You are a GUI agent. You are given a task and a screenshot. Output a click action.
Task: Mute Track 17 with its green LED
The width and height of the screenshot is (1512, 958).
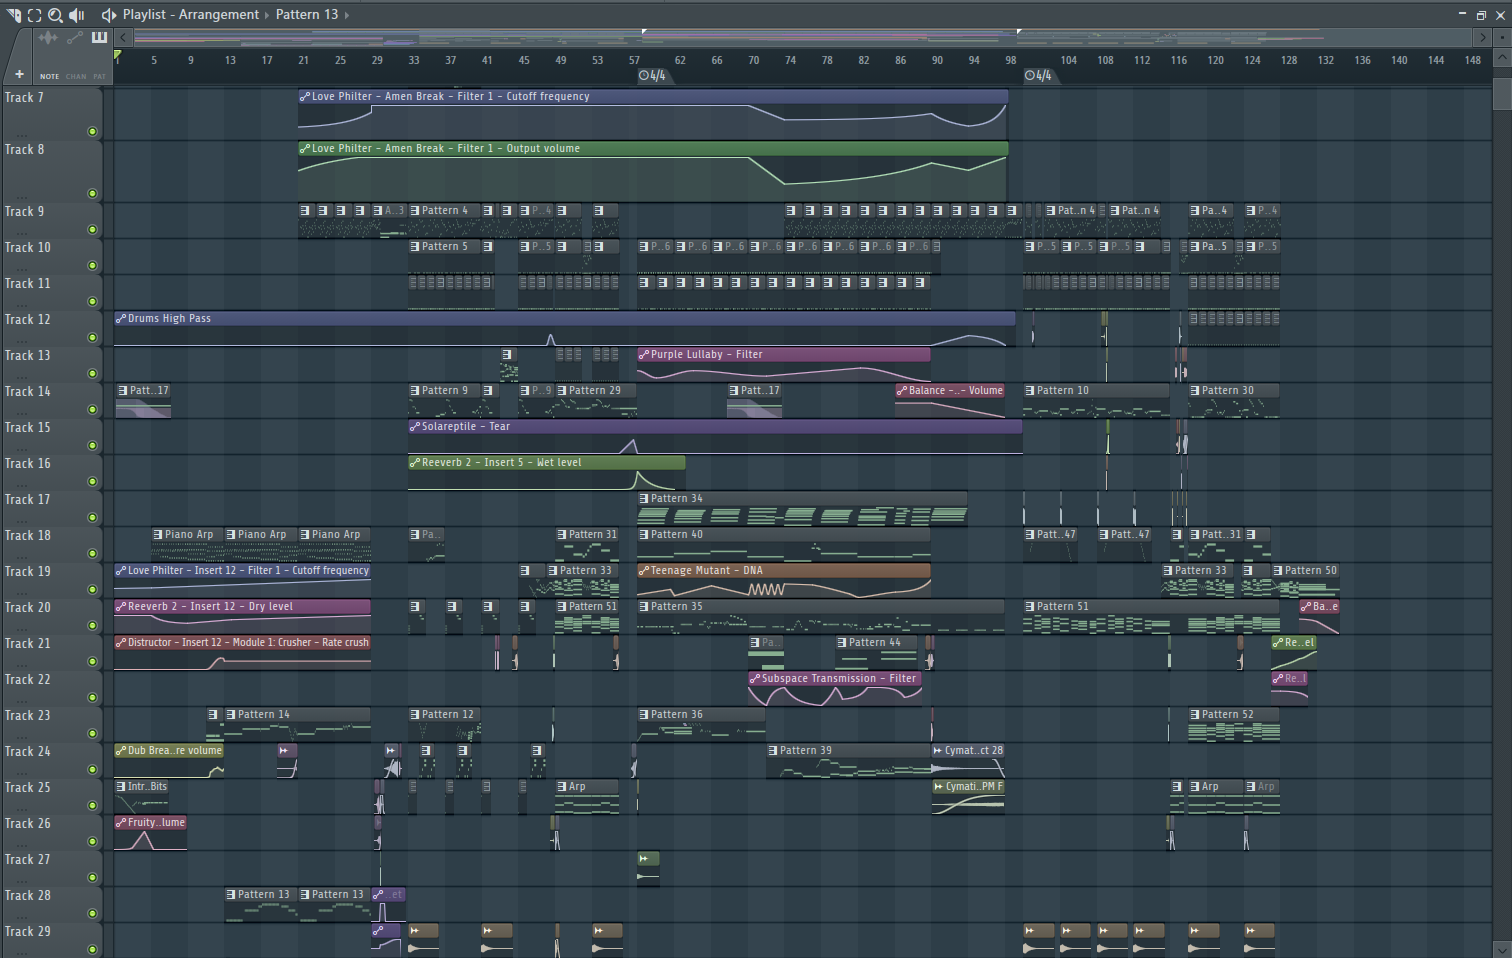coord(93,518)
